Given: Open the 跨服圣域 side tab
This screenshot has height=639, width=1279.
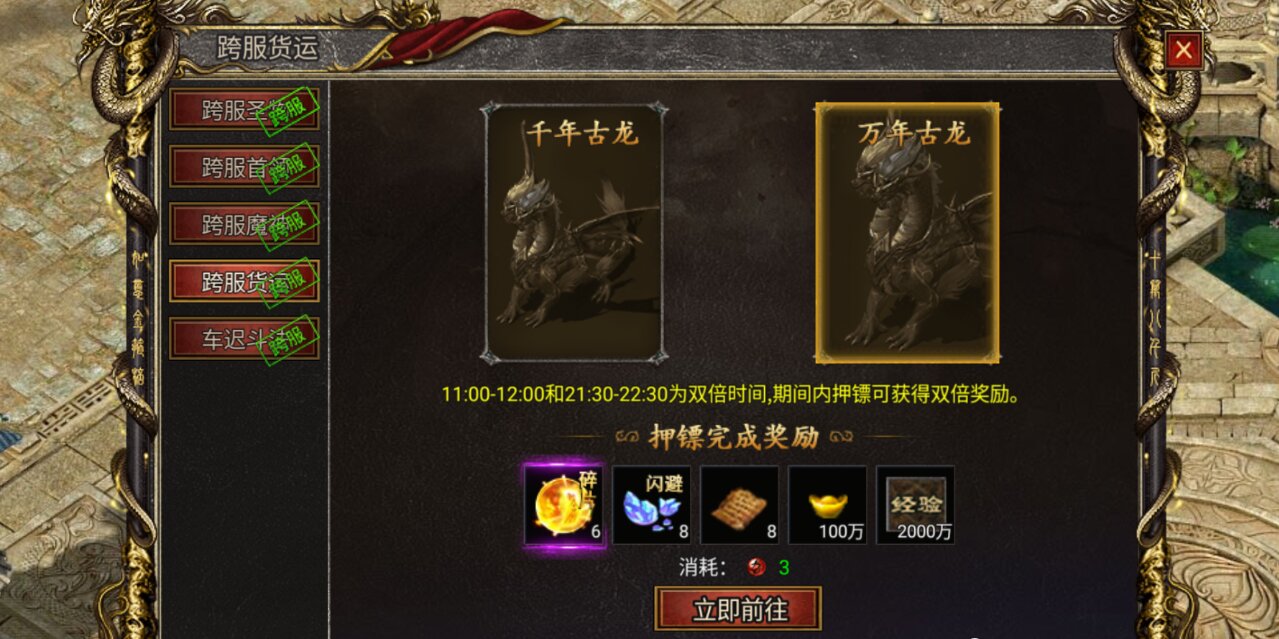Looking at the screenshot, I should click(244, 110).
